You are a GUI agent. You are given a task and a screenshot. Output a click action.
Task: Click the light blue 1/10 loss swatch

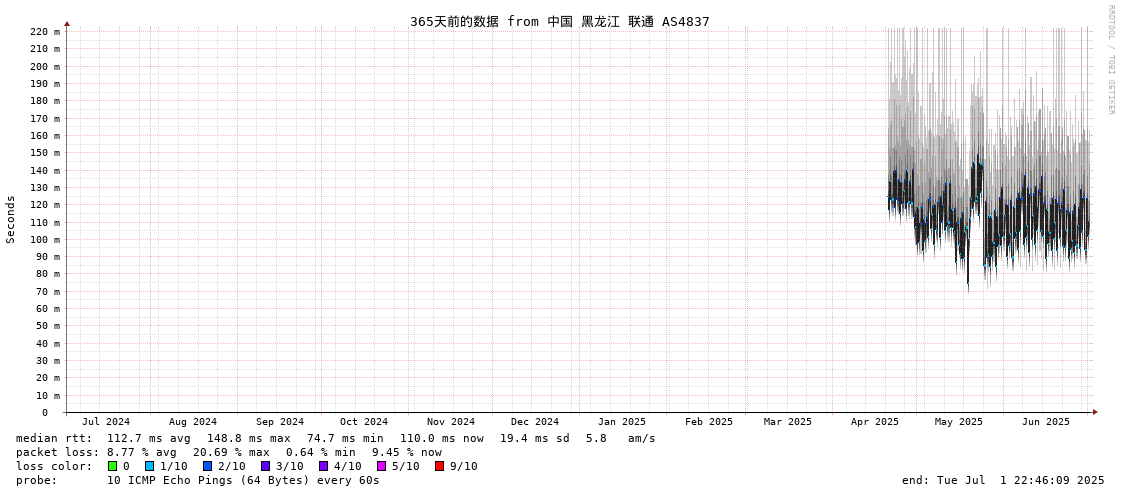pyautogui.click(x=149, y=466)
